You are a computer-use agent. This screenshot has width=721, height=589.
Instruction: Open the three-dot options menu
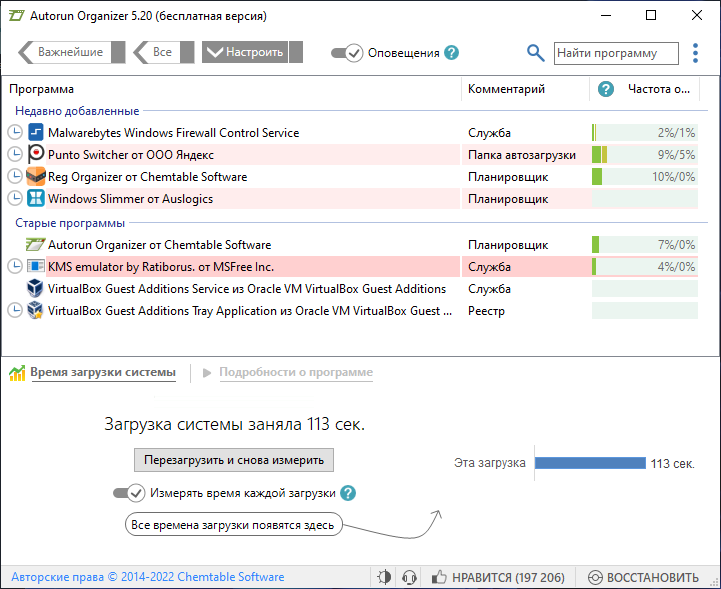point(695,53)
